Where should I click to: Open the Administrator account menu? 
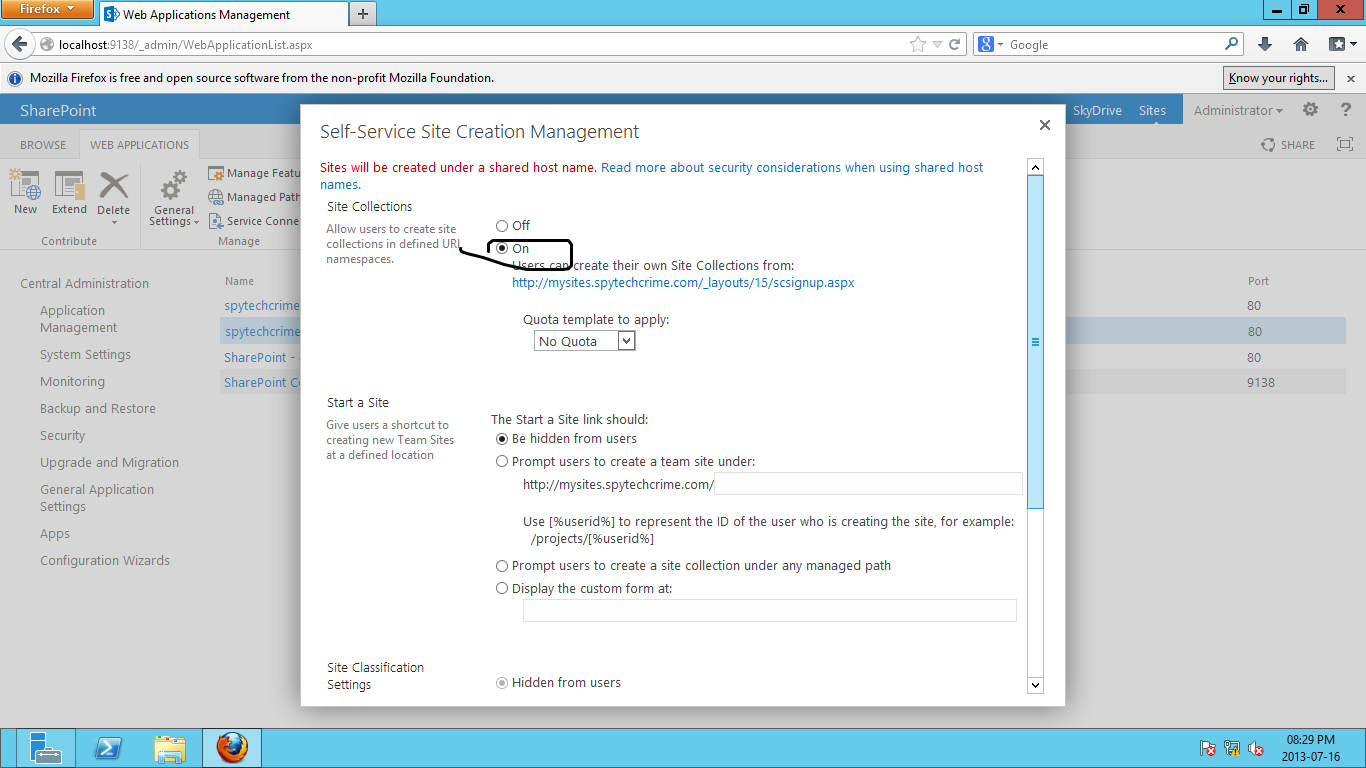coord(1238,110)
